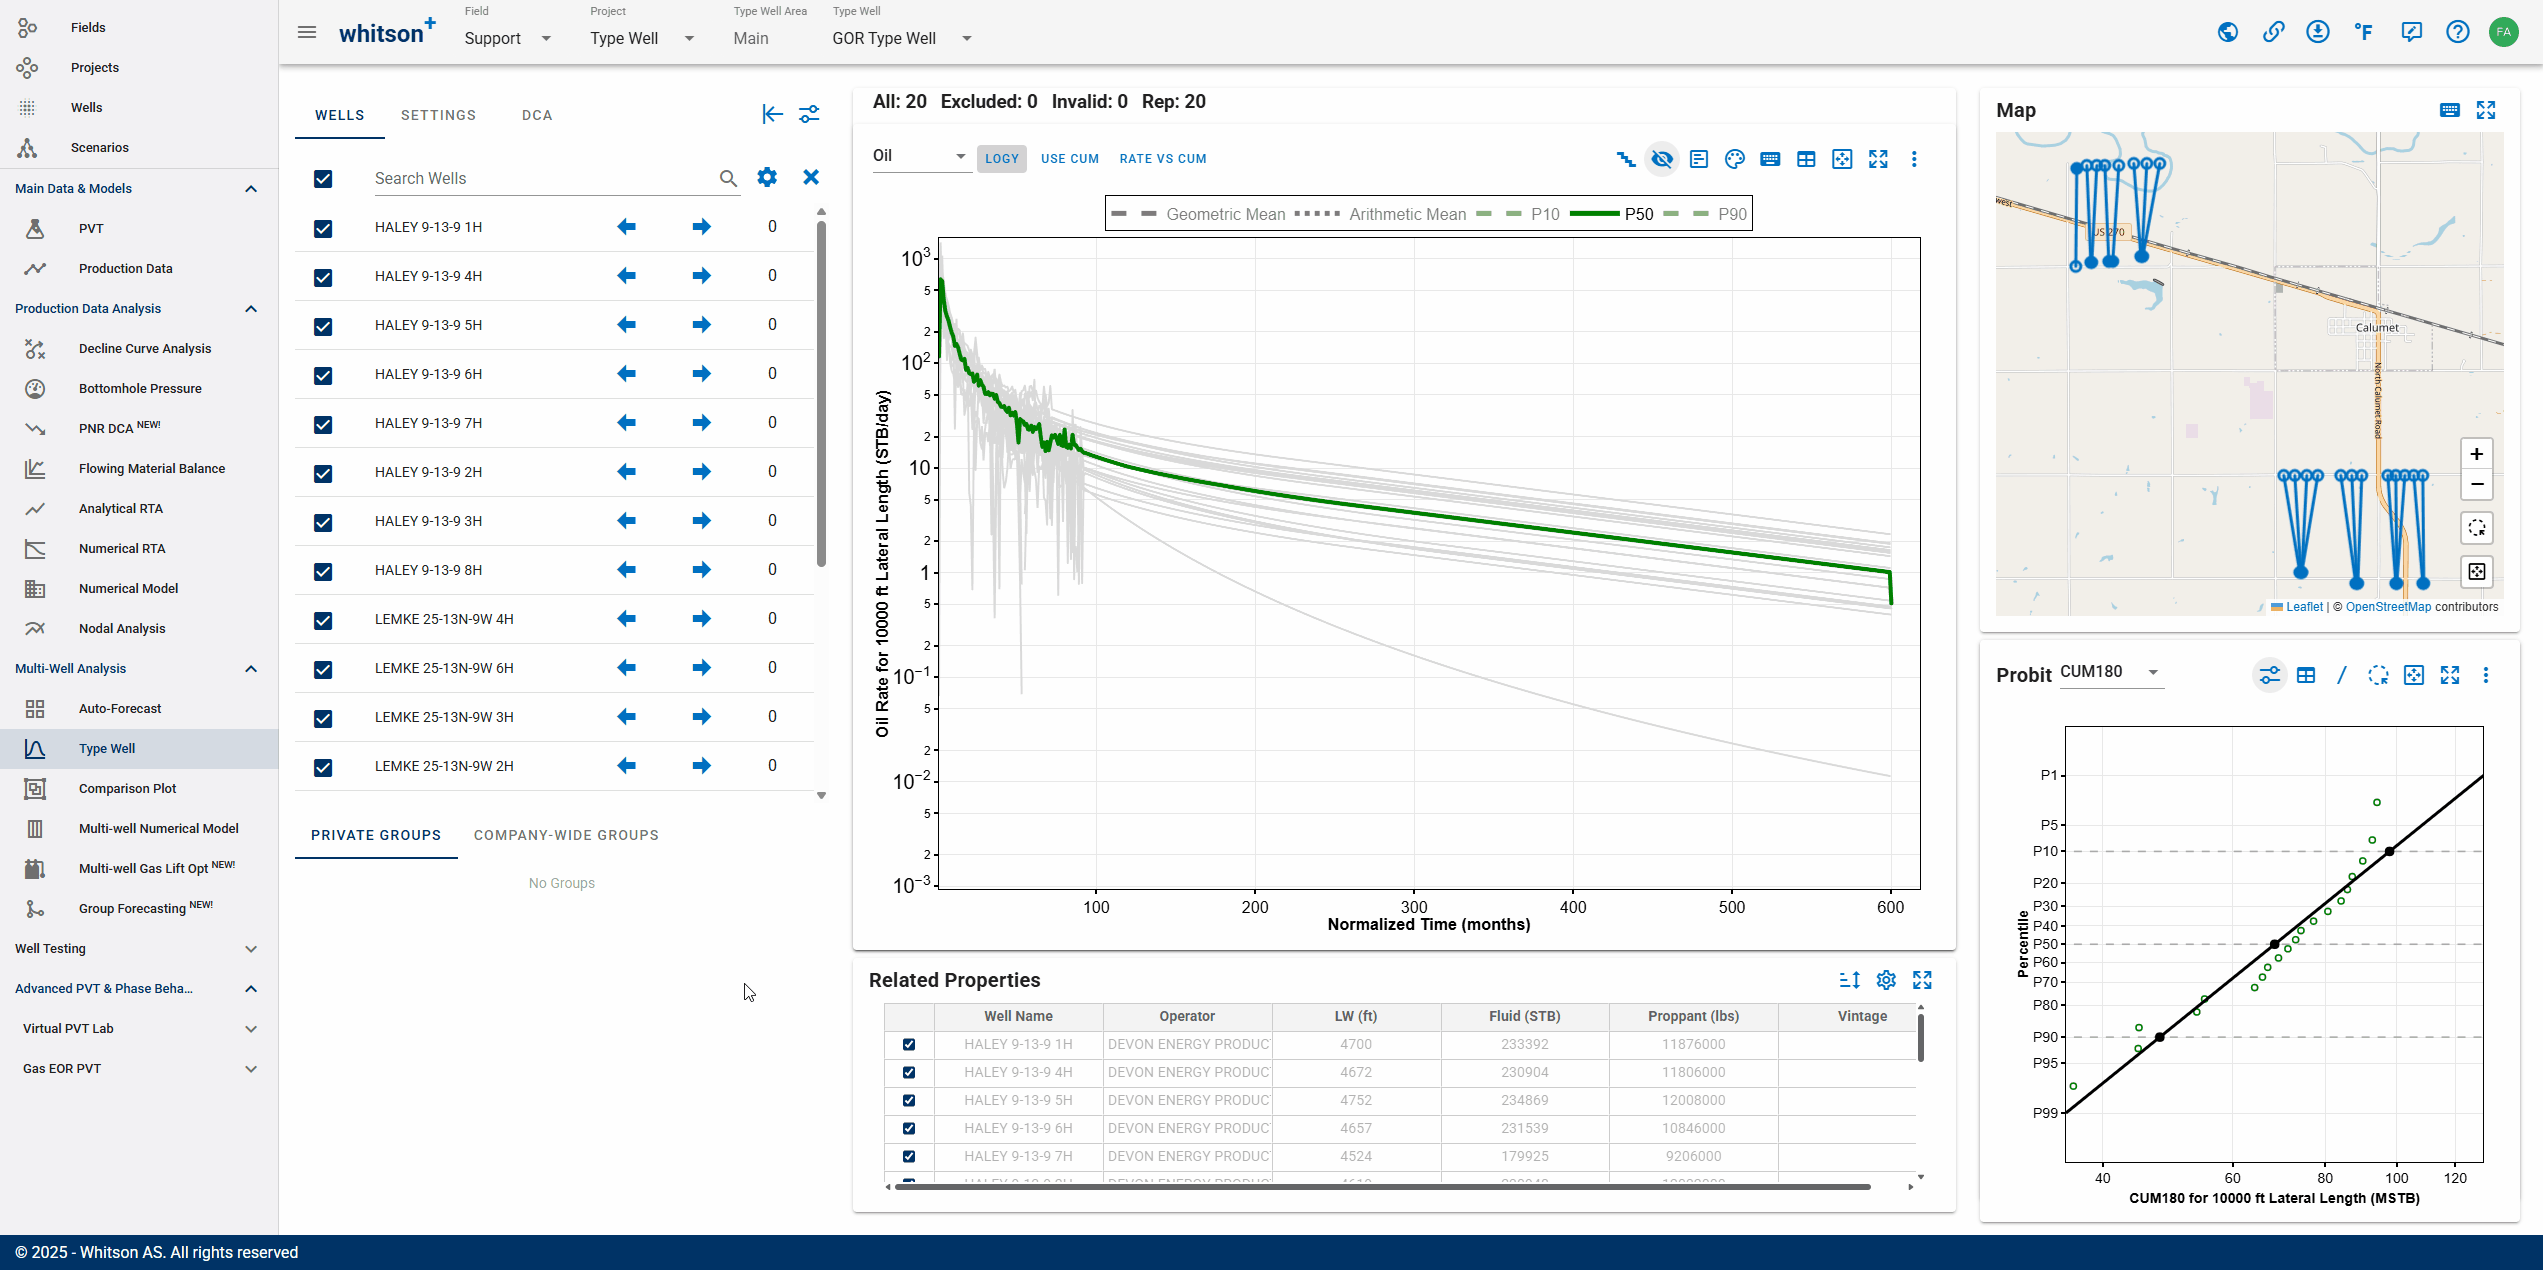Toggle the hidden-eye visibility icon in chart toolbar
Image resolution: width=2543 pixels, height=1270 pixels.
[1662, 159]
